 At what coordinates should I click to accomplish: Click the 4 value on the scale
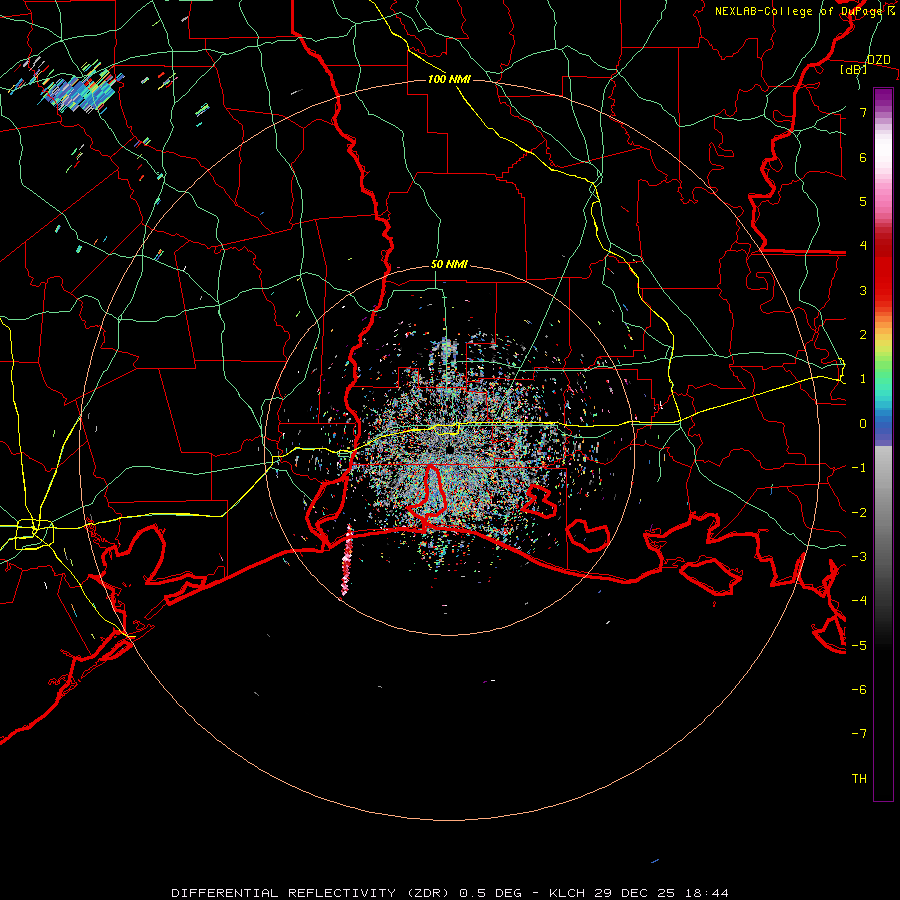tap(863, 246)
